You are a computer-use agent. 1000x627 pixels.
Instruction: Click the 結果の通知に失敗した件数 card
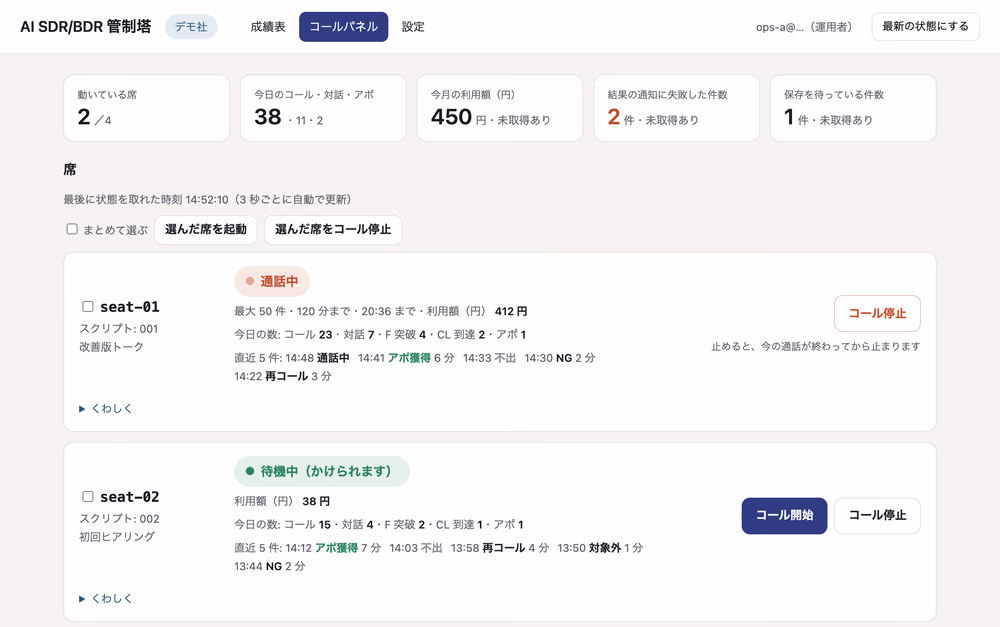coord(677,108)
